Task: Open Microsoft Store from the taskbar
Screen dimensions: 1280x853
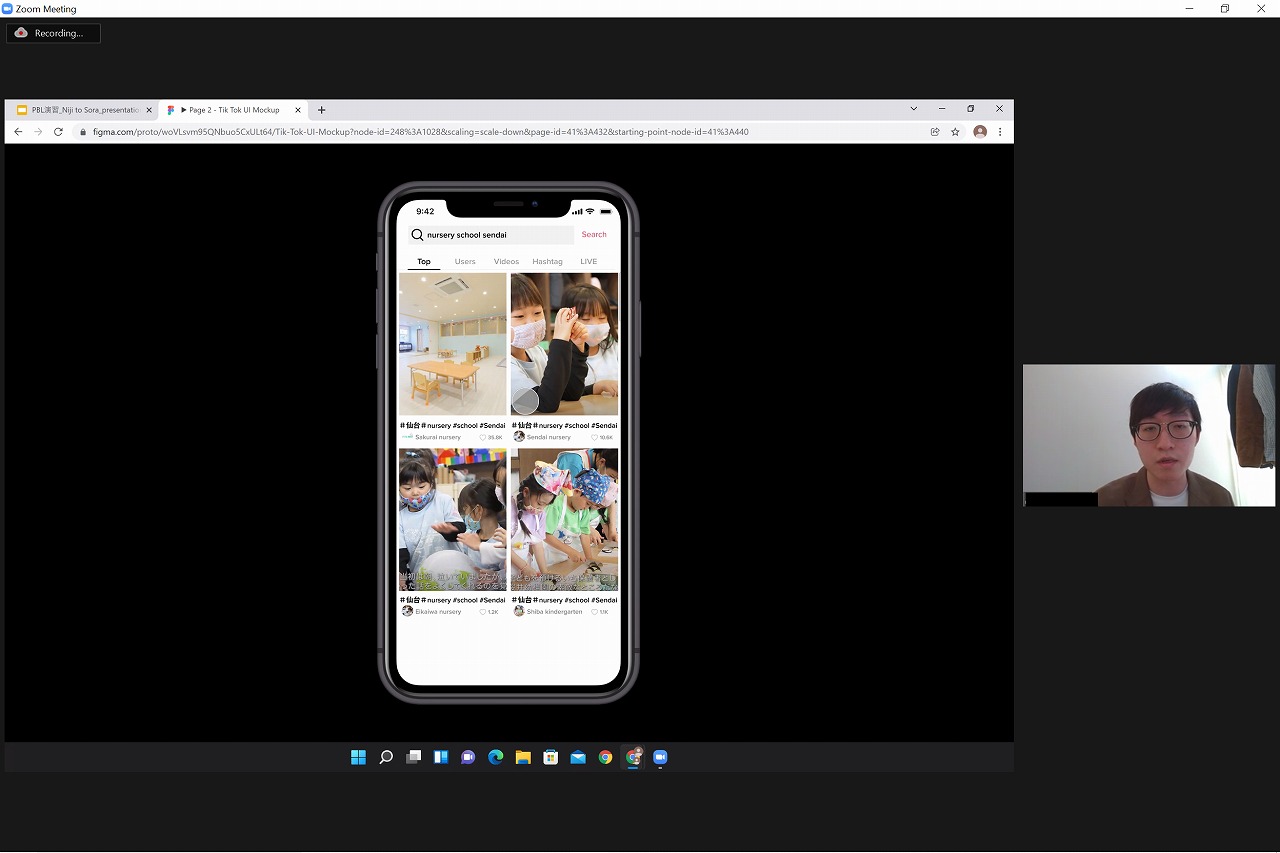Action: (x=550, y=757)
